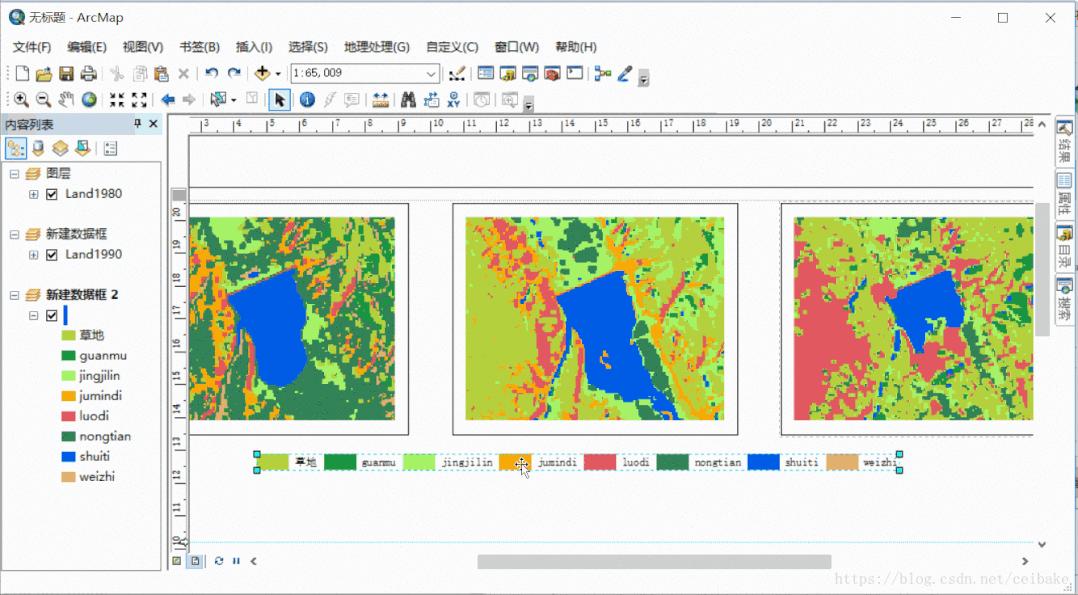Toggle Land1990 layer visibility off

(x=51, y=255)
